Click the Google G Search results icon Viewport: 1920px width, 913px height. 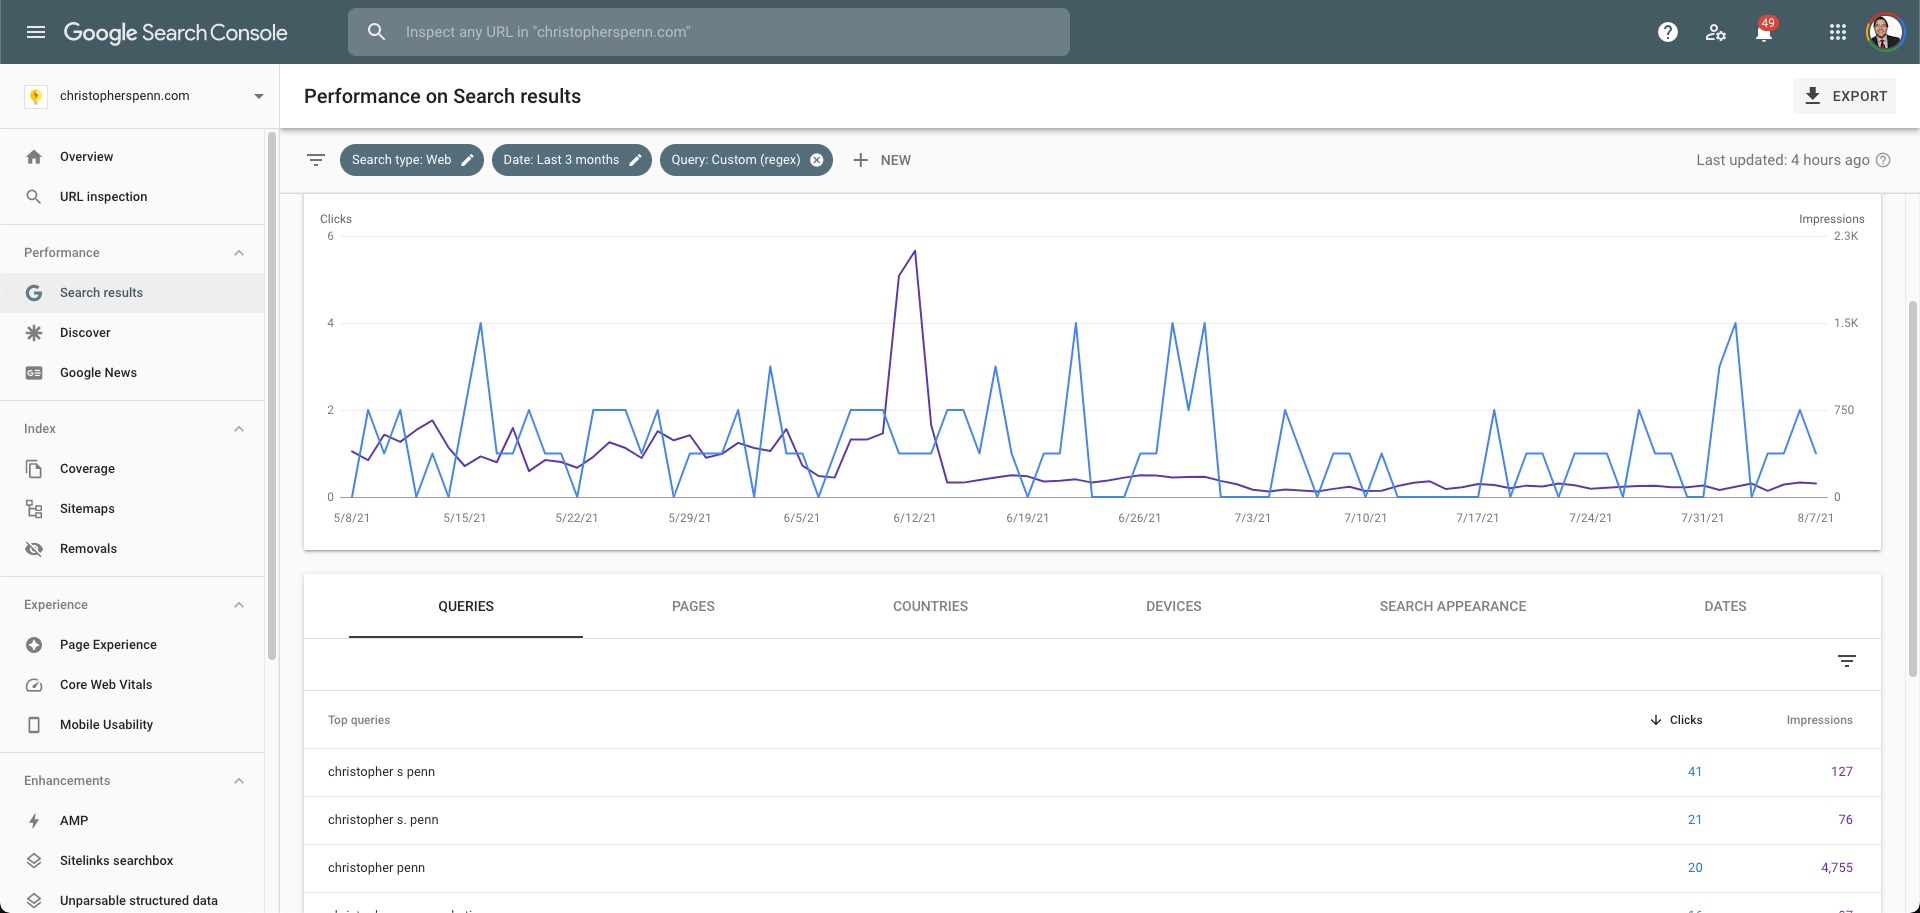pos(34,293)
